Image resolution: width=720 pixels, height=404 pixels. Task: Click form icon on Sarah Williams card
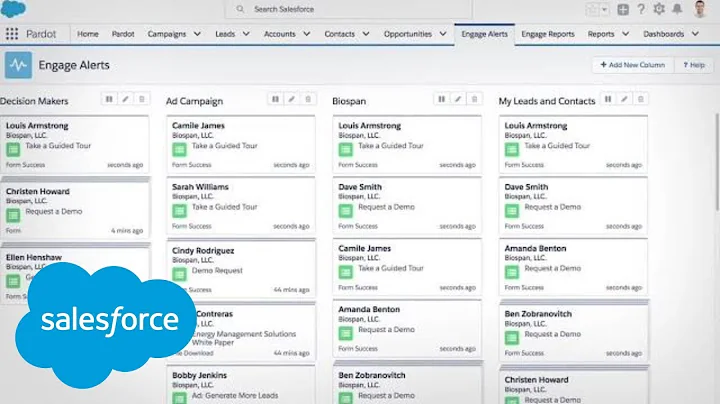[180, 211]
